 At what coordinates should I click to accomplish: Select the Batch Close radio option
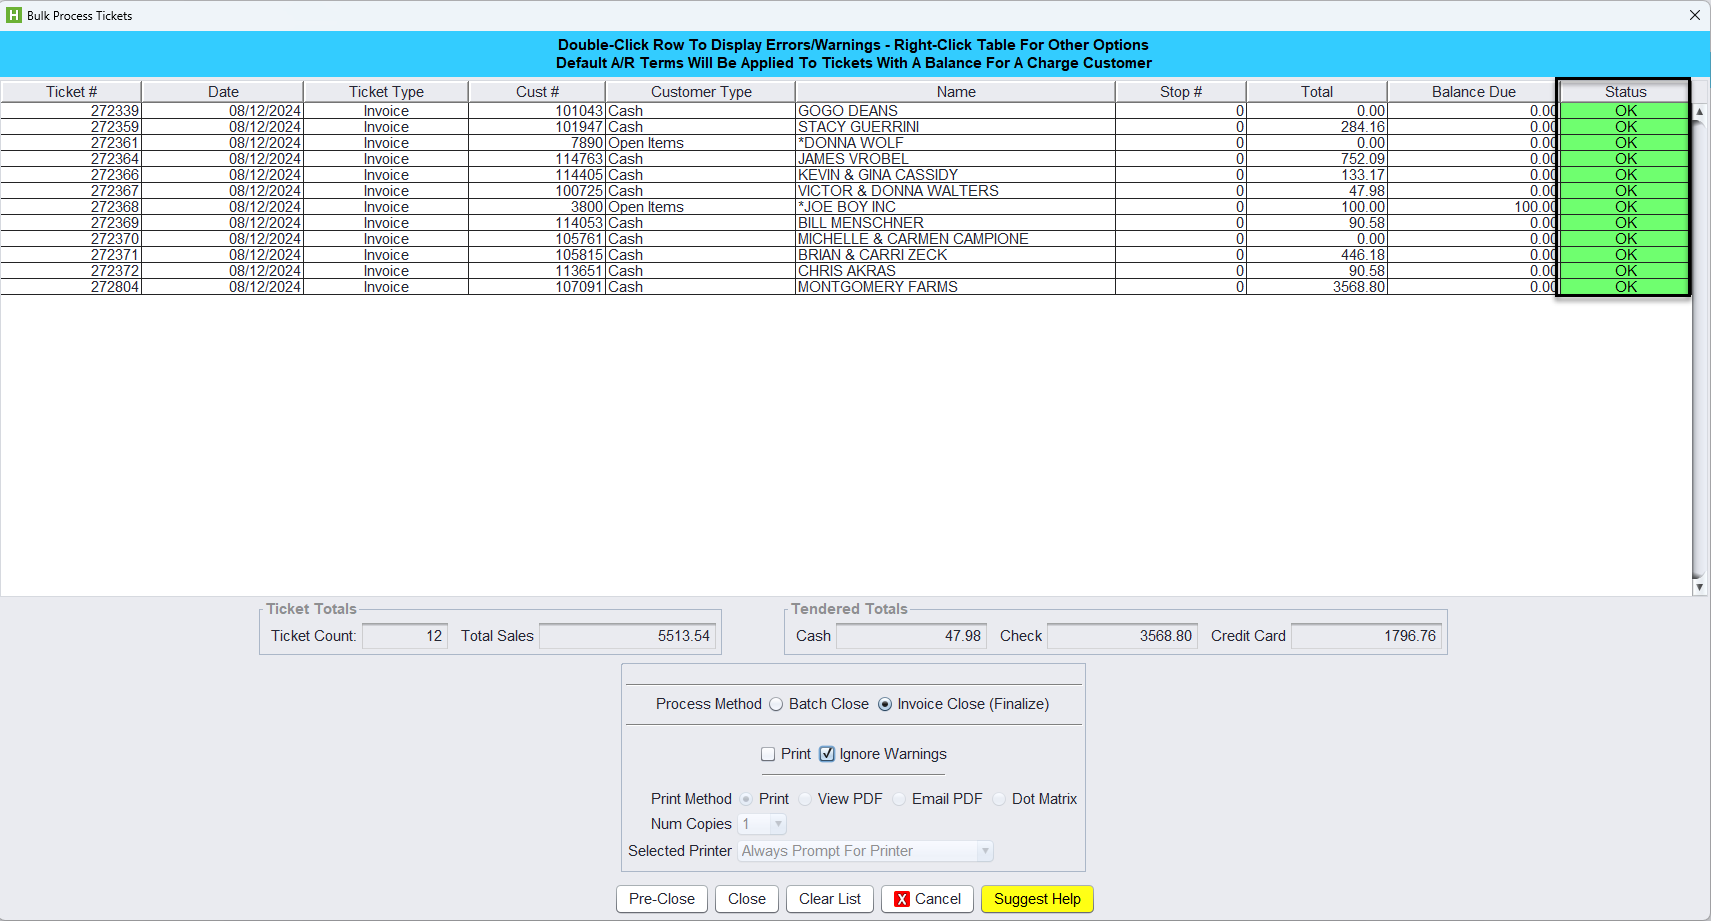(x=776, y=704)
